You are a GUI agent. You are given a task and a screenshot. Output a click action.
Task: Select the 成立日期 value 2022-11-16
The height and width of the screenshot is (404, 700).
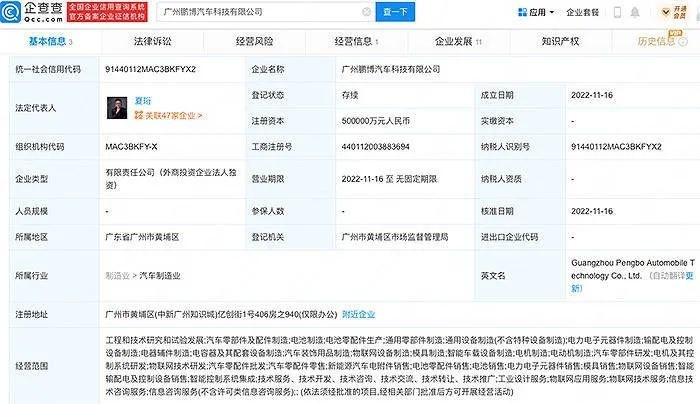(x=592, y=95)
